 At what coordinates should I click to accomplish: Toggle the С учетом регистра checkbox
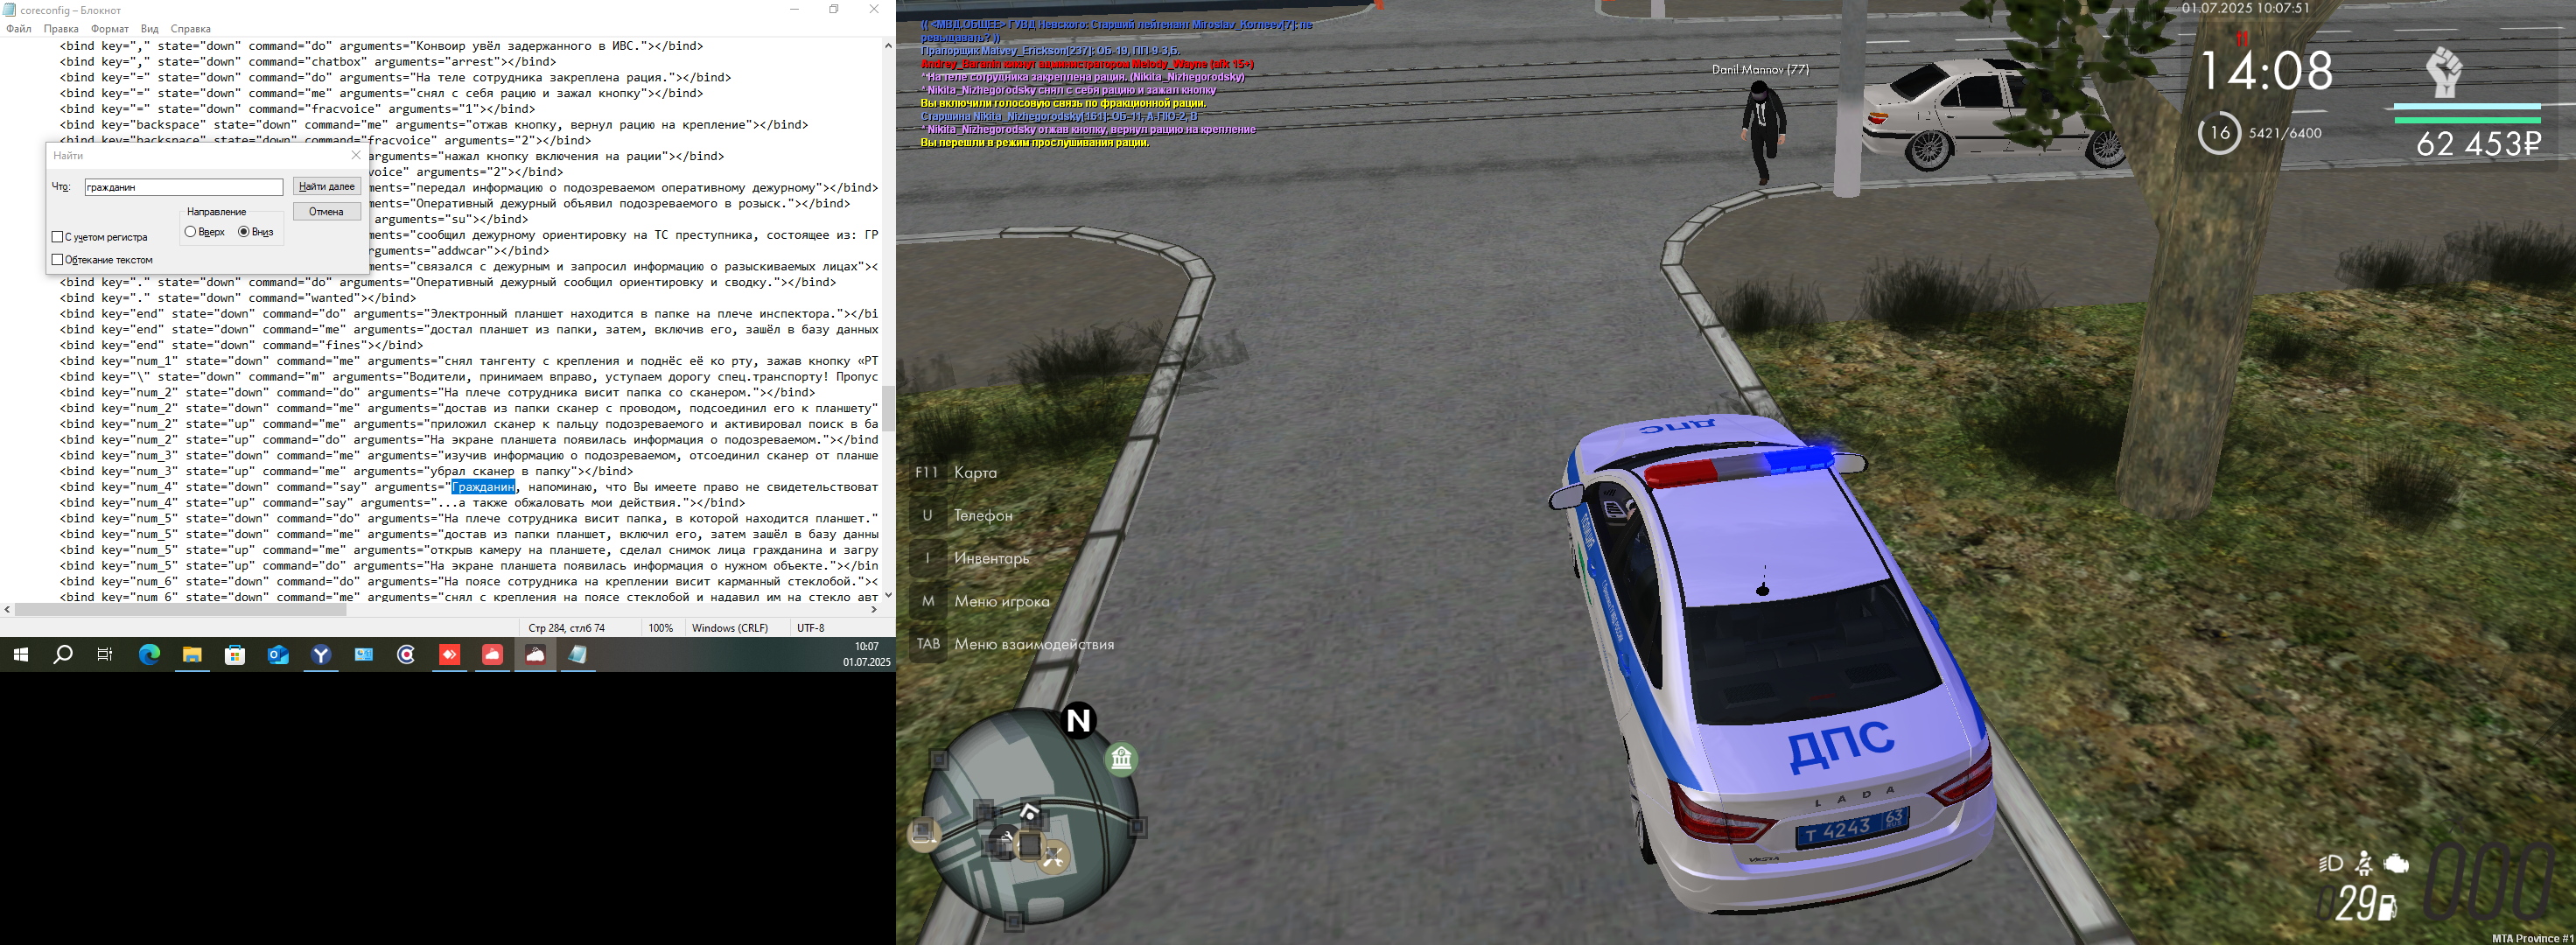point(58,237)
